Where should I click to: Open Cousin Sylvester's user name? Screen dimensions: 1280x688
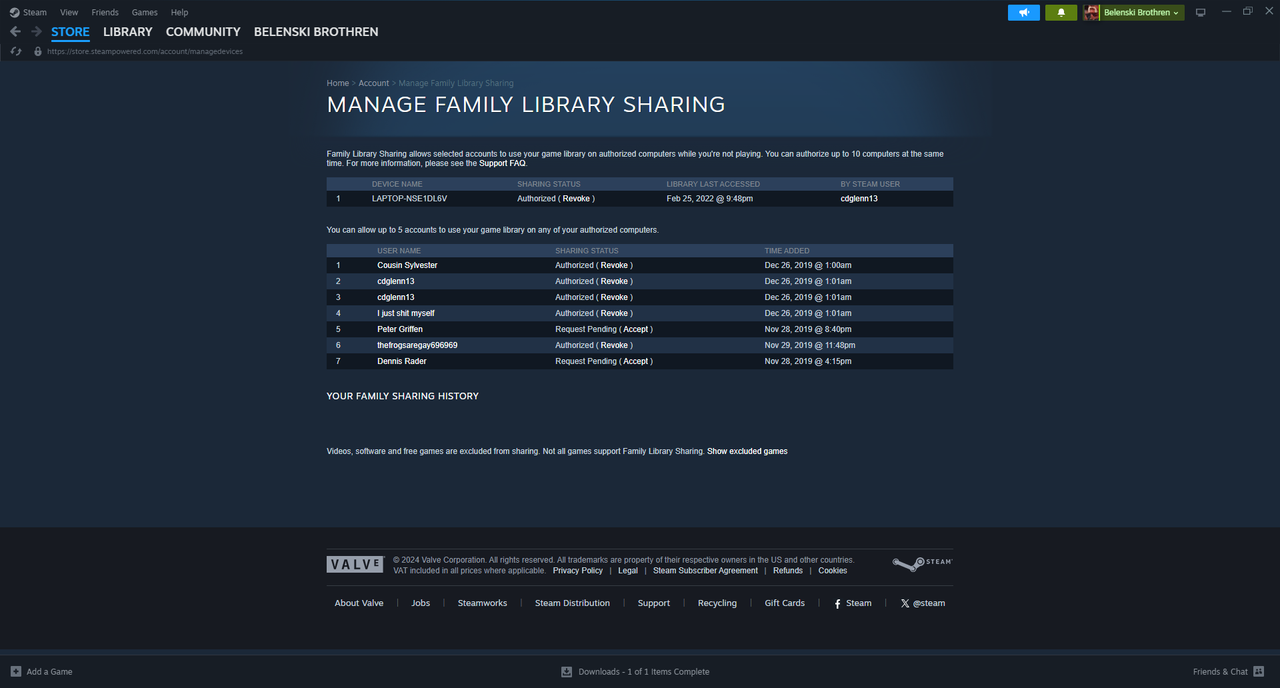point(407,265)
